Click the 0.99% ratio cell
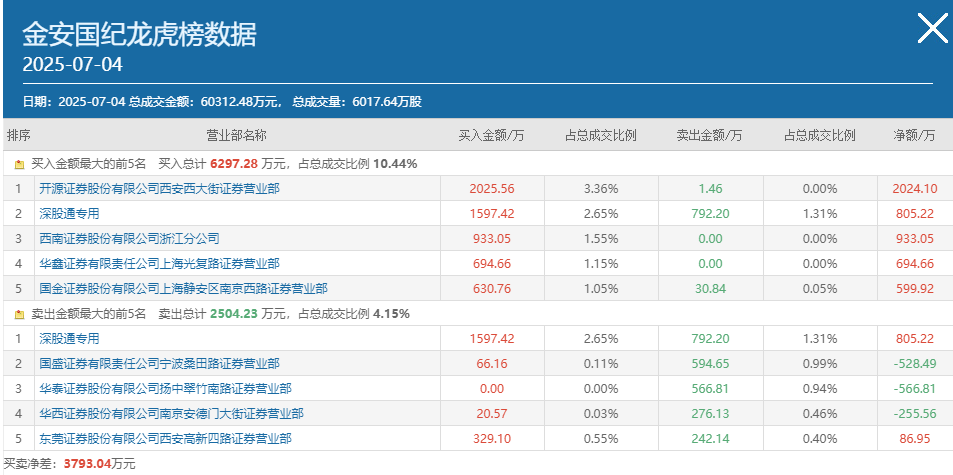Viewport: 953px width, 475px height. [819, 364]
